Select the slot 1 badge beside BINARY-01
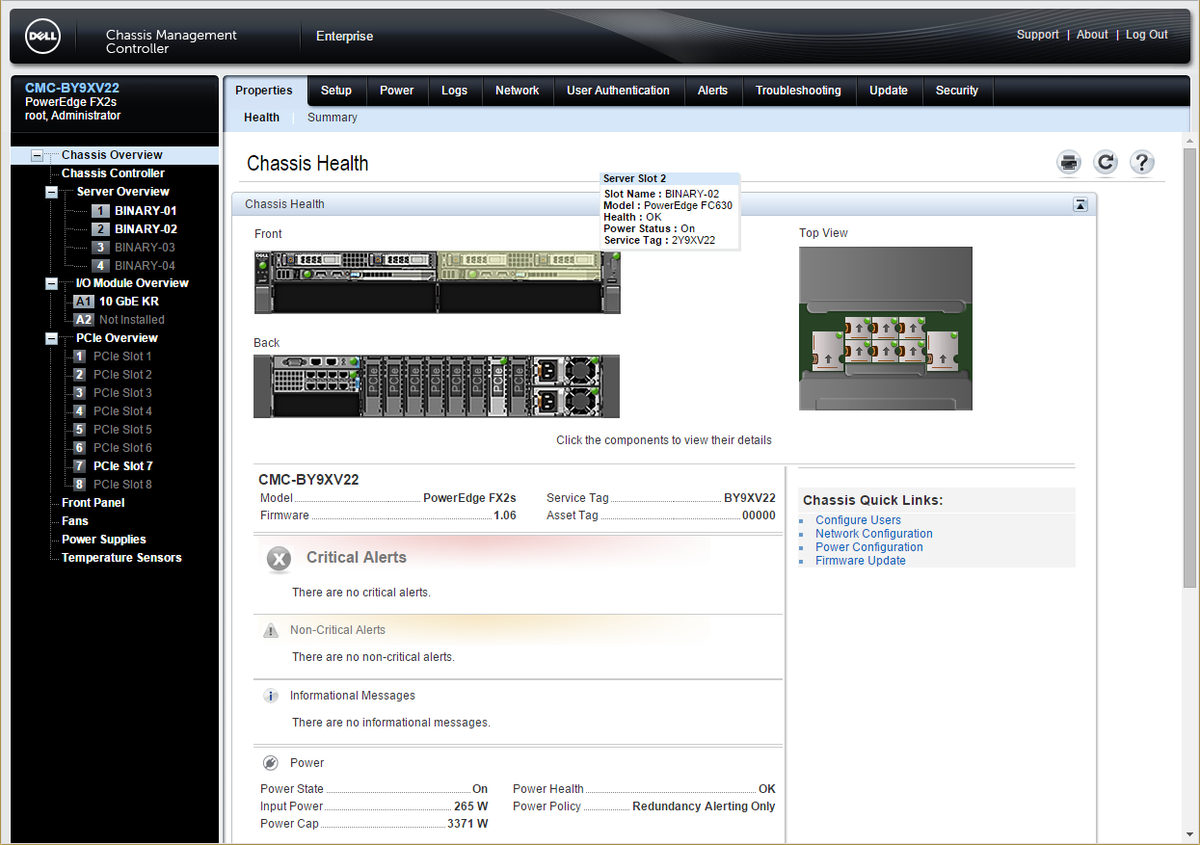 (101, 210)
